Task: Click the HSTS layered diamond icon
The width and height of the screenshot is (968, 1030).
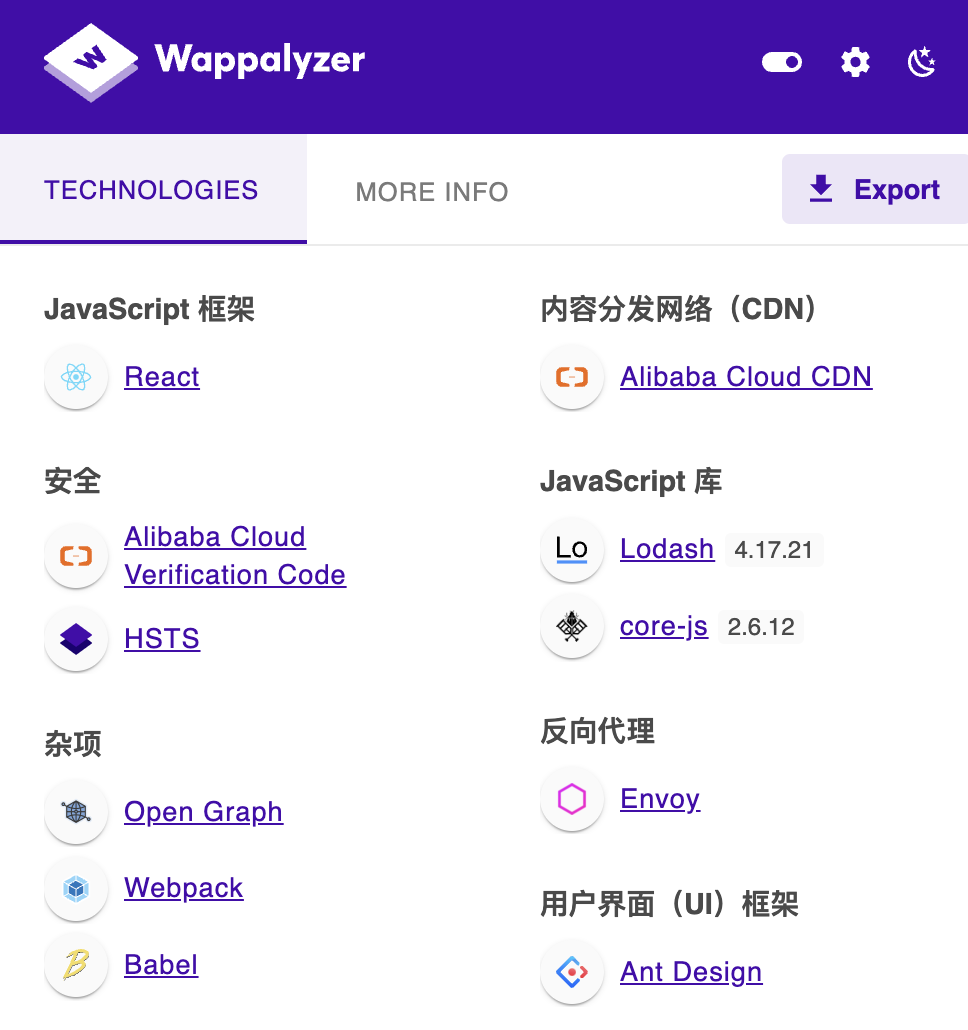Action: tap(76, 638)
